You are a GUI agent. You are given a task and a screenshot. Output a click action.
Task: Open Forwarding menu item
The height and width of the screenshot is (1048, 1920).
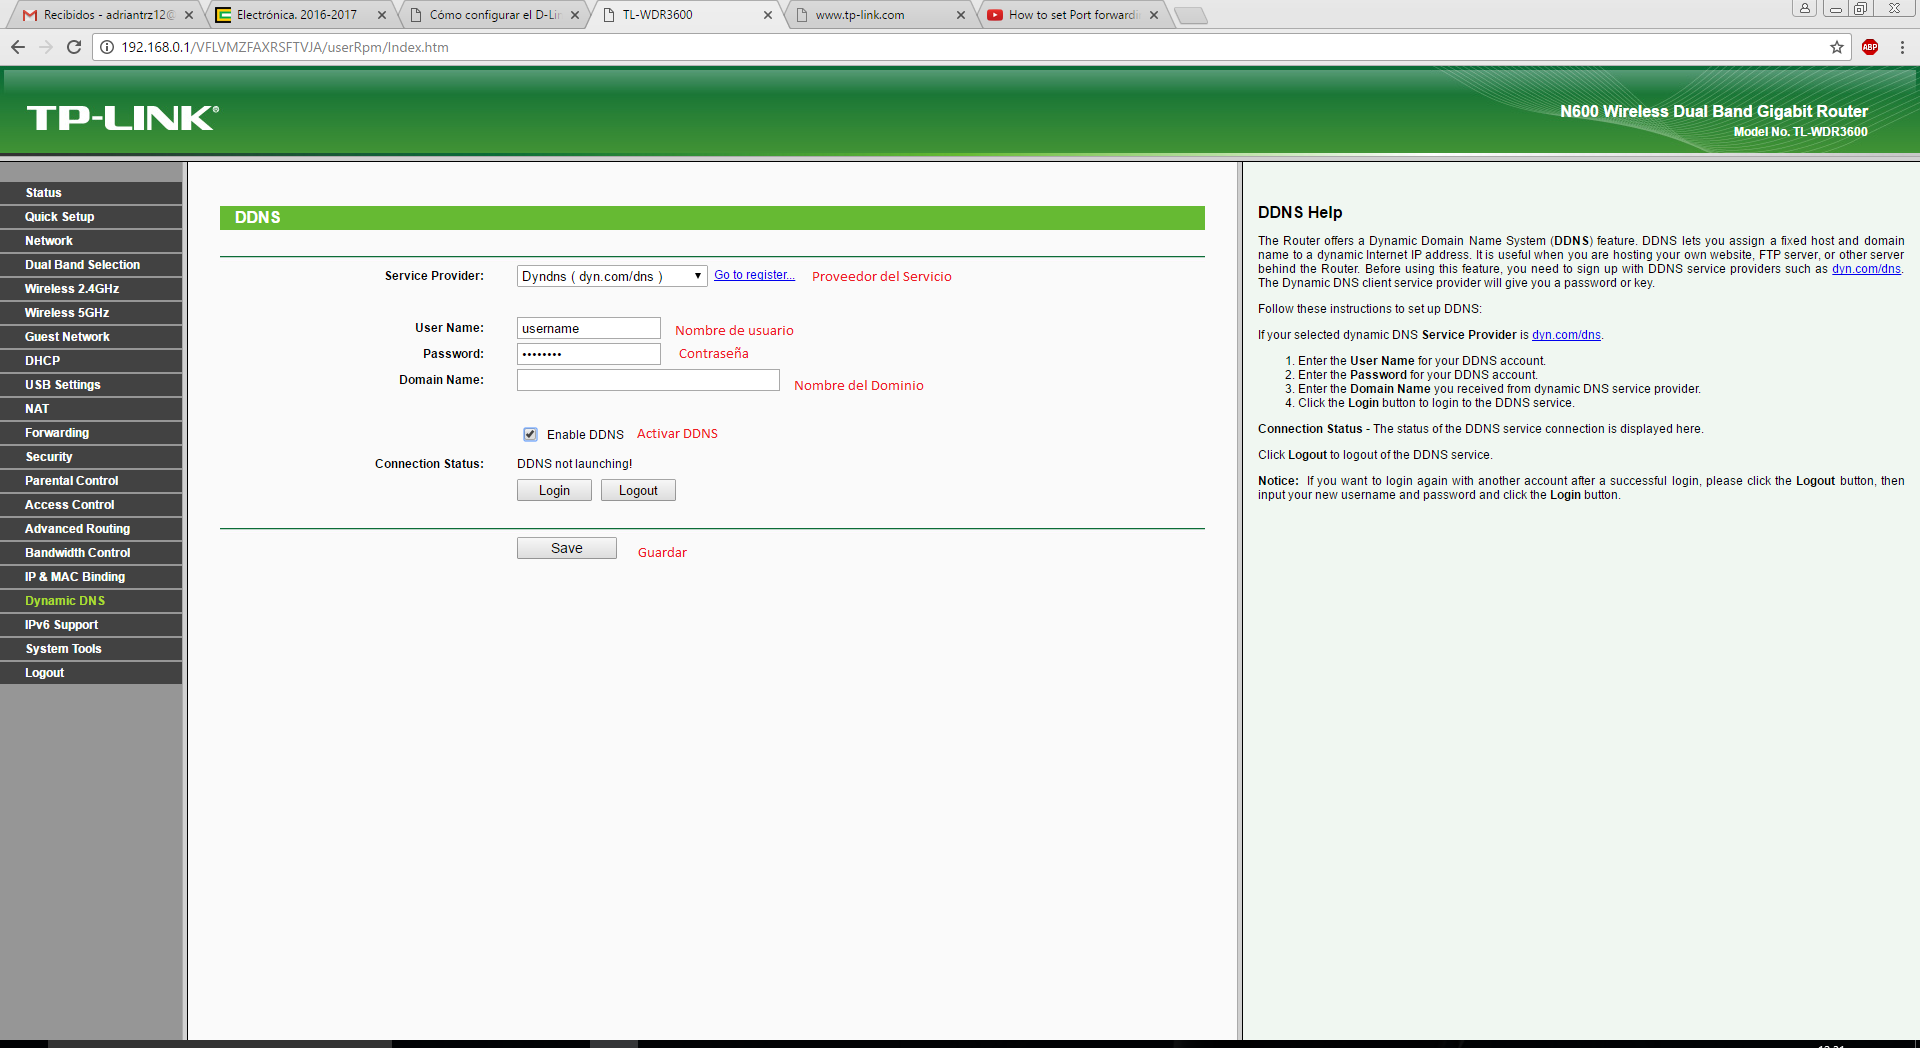pos(91,433)
